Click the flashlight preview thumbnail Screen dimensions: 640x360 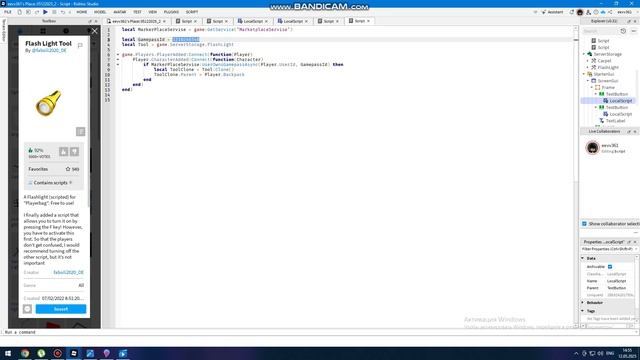coord(48,103)
